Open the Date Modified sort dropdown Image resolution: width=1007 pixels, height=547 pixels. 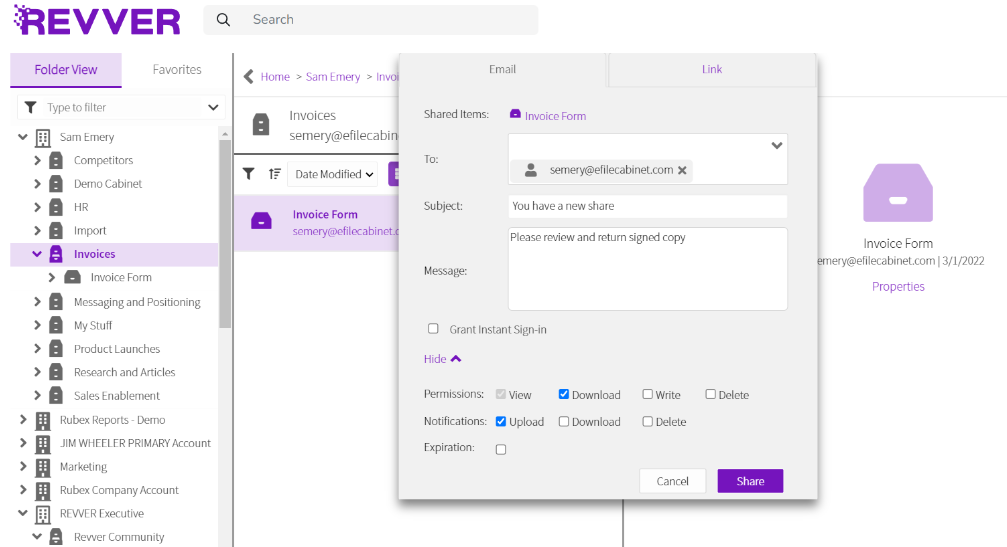click(x=334, y=174)
